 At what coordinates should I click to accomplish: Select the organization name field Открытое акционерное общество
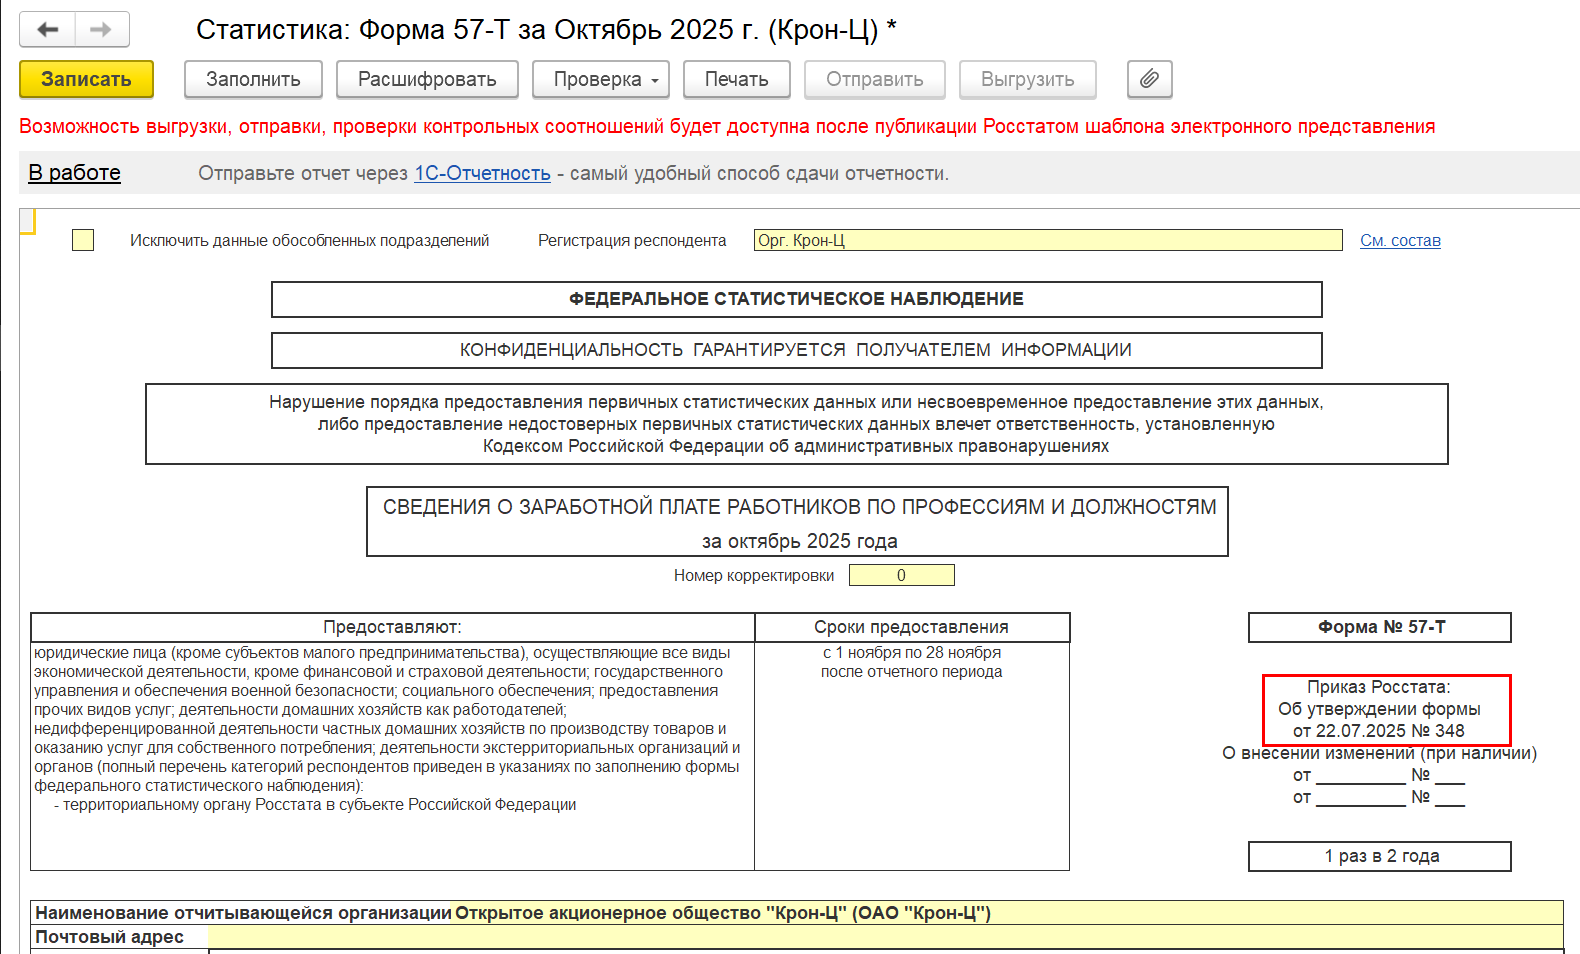[1008, 913]
